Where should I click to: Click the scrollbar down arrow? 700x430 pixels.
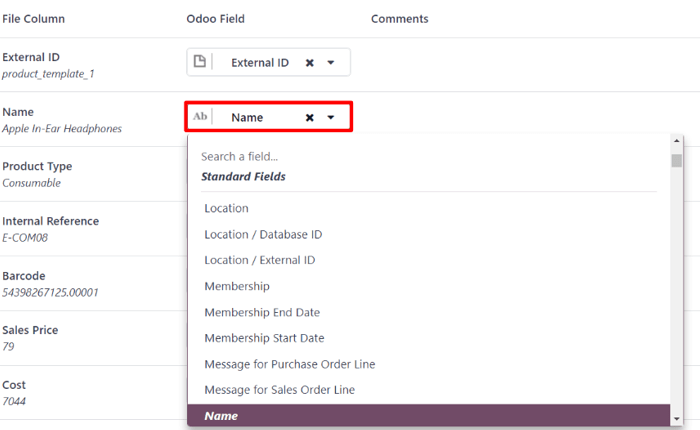677,418
